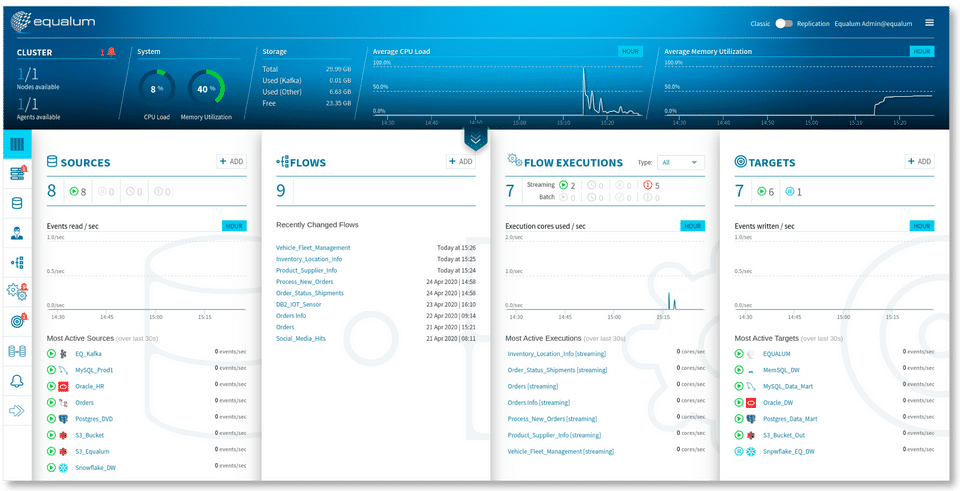The width and height of the screenshot is (960, 491).
Task: Click ADD button in Sources panel
Action: (231, 162)
